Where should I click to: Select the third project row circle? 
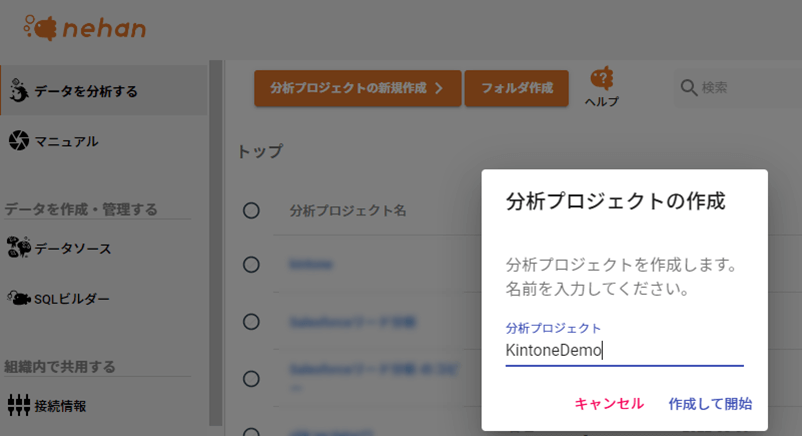pyautogui.click(x=251, y=379)
